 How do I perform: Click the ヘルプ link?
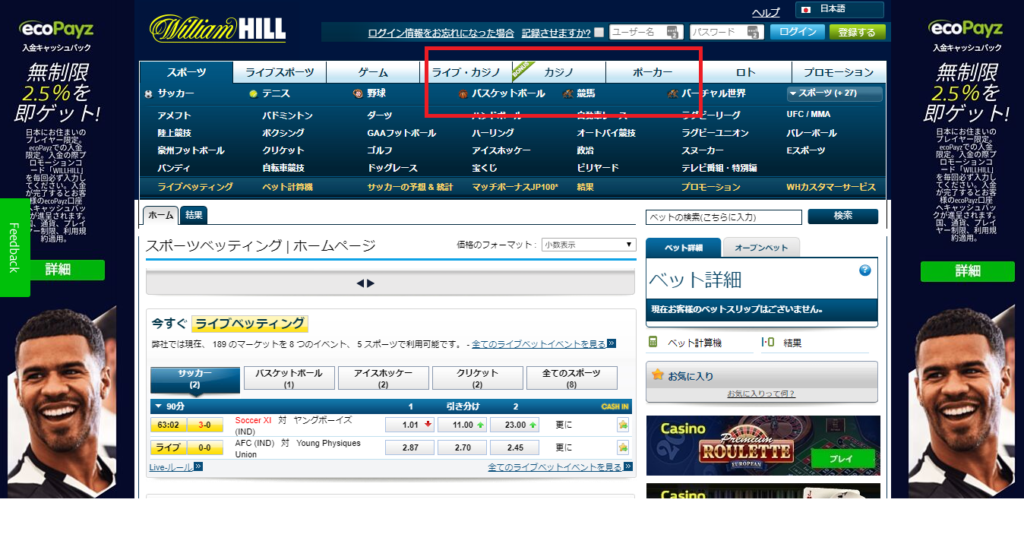tap(765, 12)
